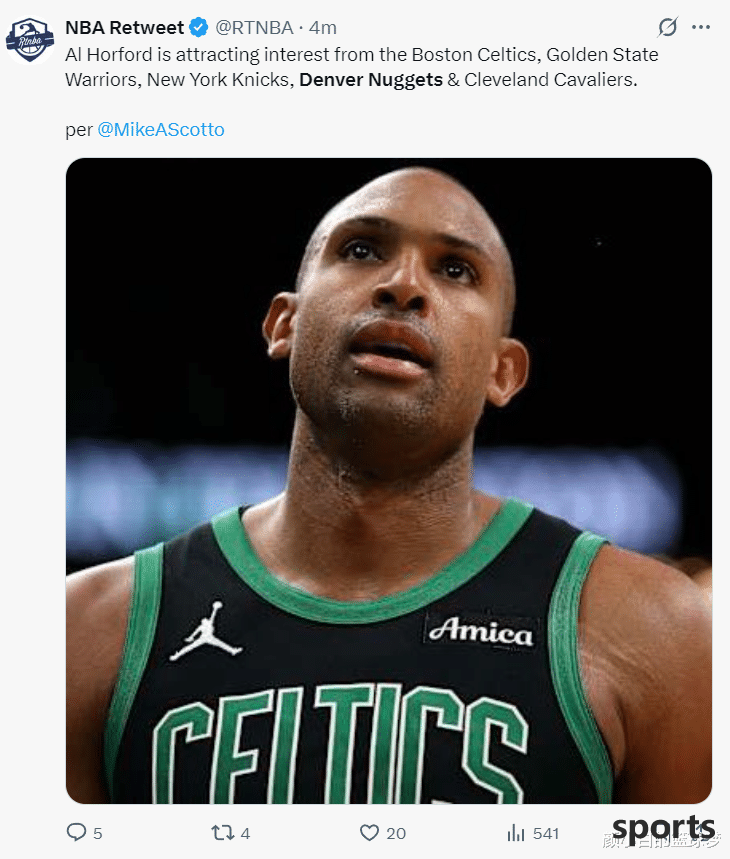The image size is (730, 859).
Task: Click the views bar chart icon
Action: [x=516, y=832]
